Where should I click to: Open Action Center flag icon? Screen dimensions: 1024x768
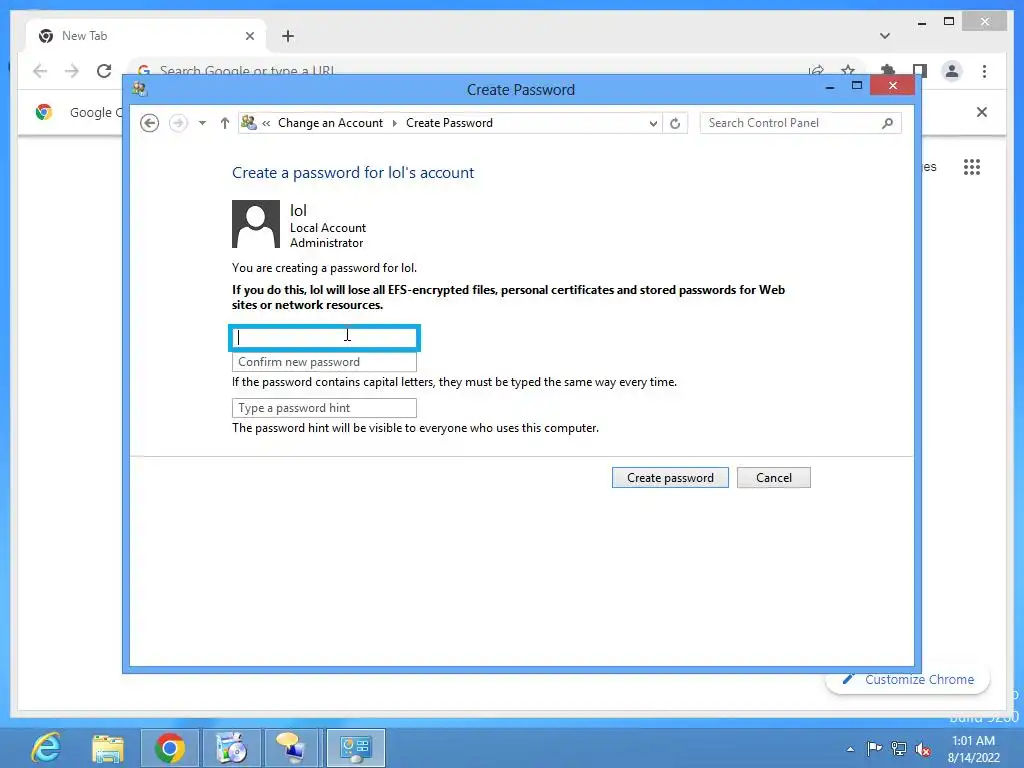pyautogui.click(x=874, y=748)
